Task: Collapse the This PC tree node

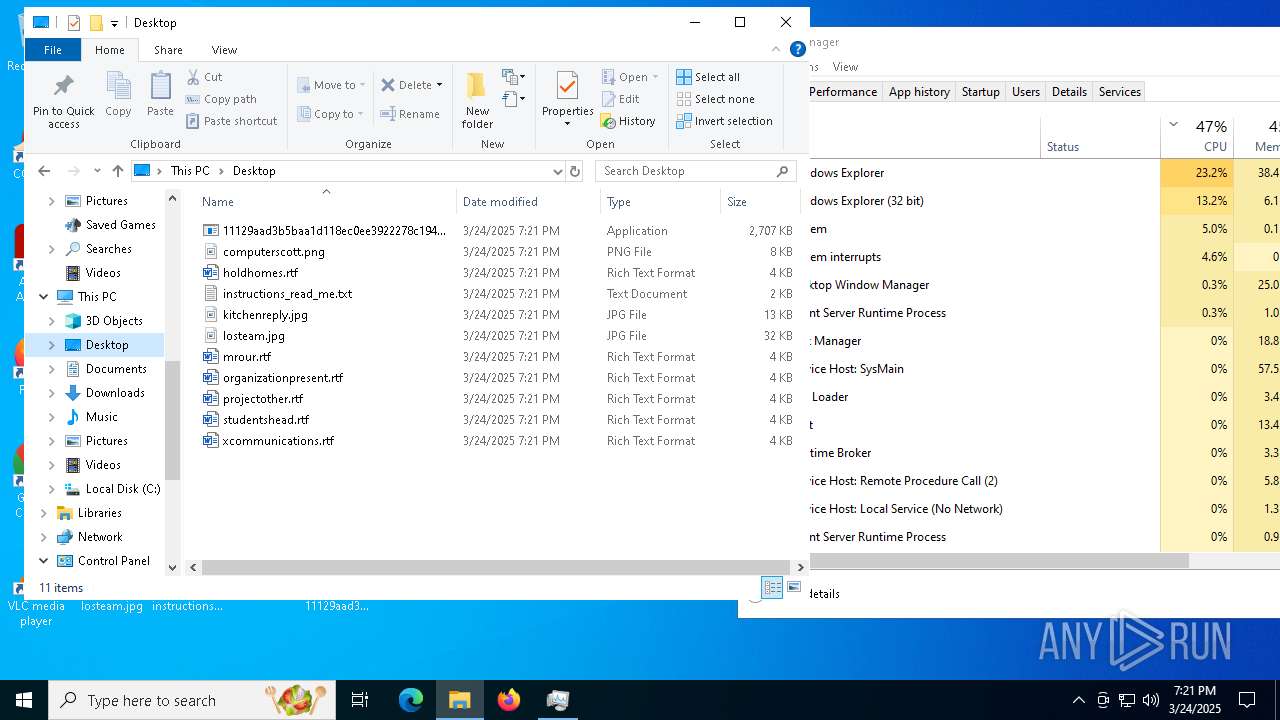Action: pyautogui.click(x=44, y=297)
